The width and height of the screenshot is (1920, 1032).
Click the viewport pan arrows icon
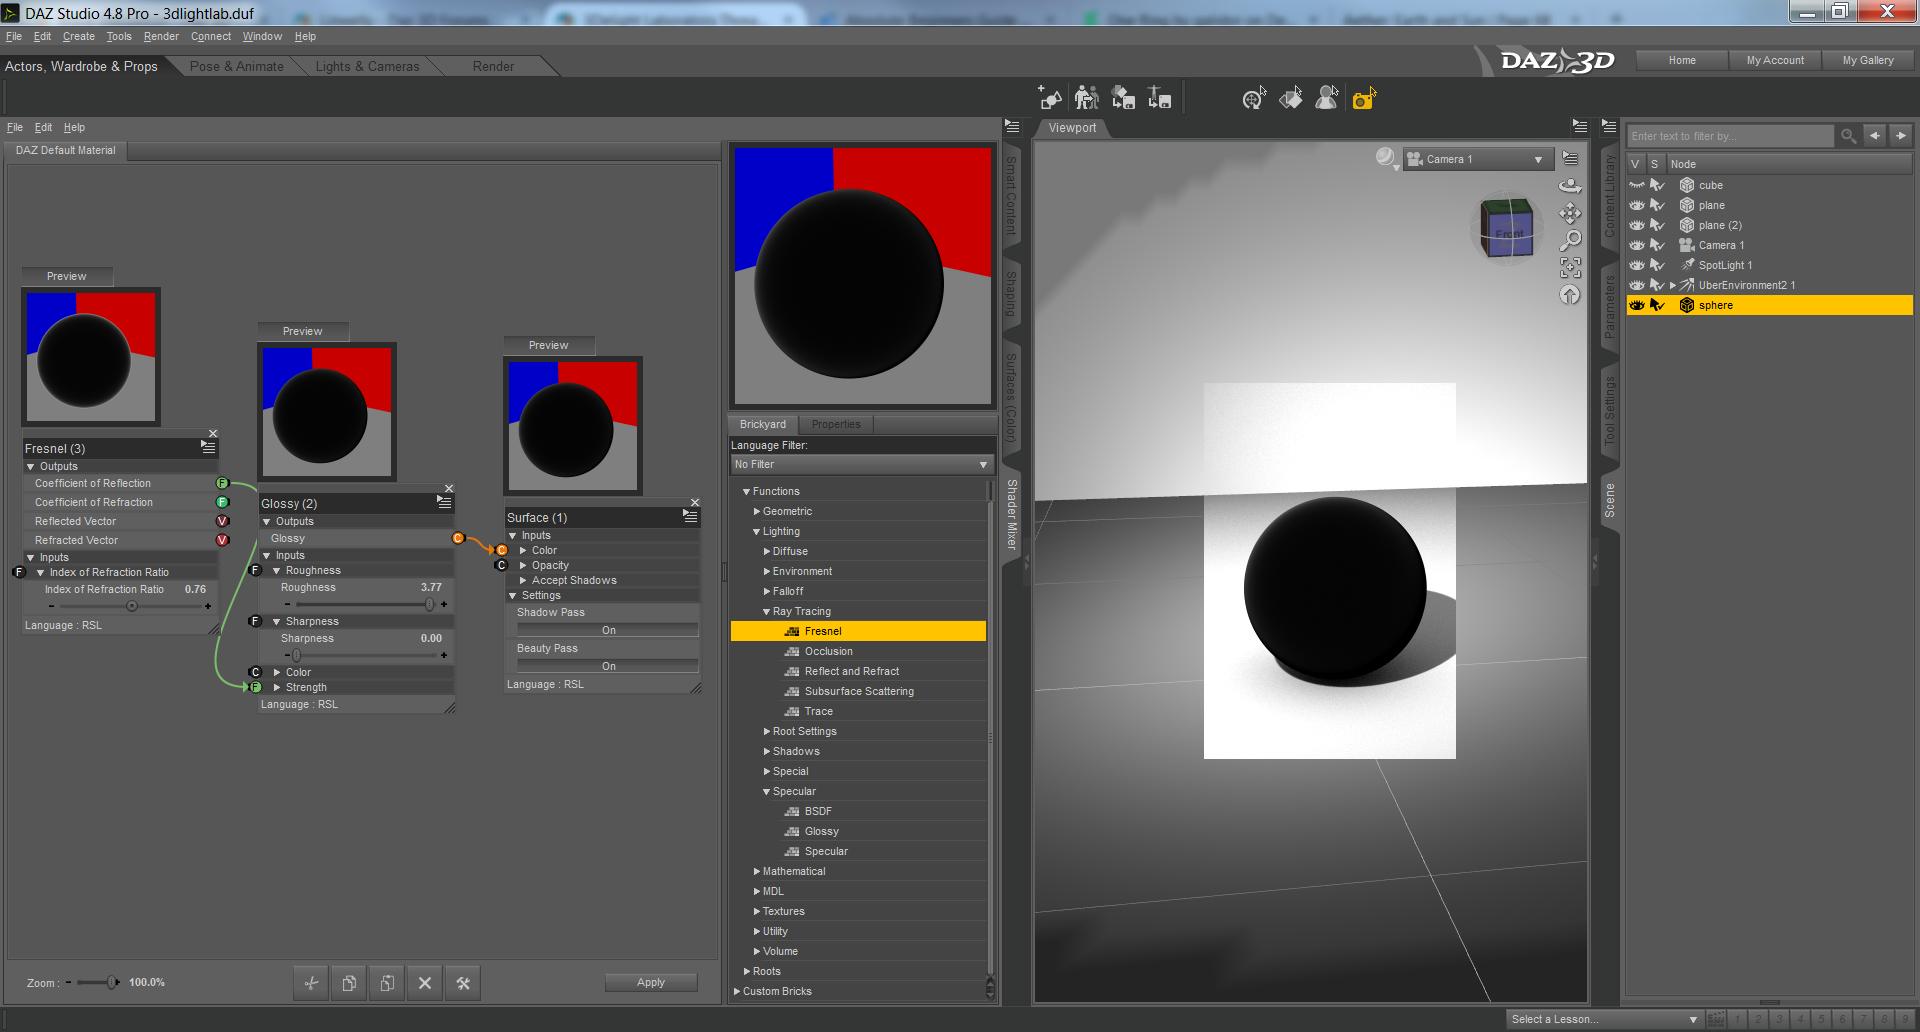(1570, 213)
